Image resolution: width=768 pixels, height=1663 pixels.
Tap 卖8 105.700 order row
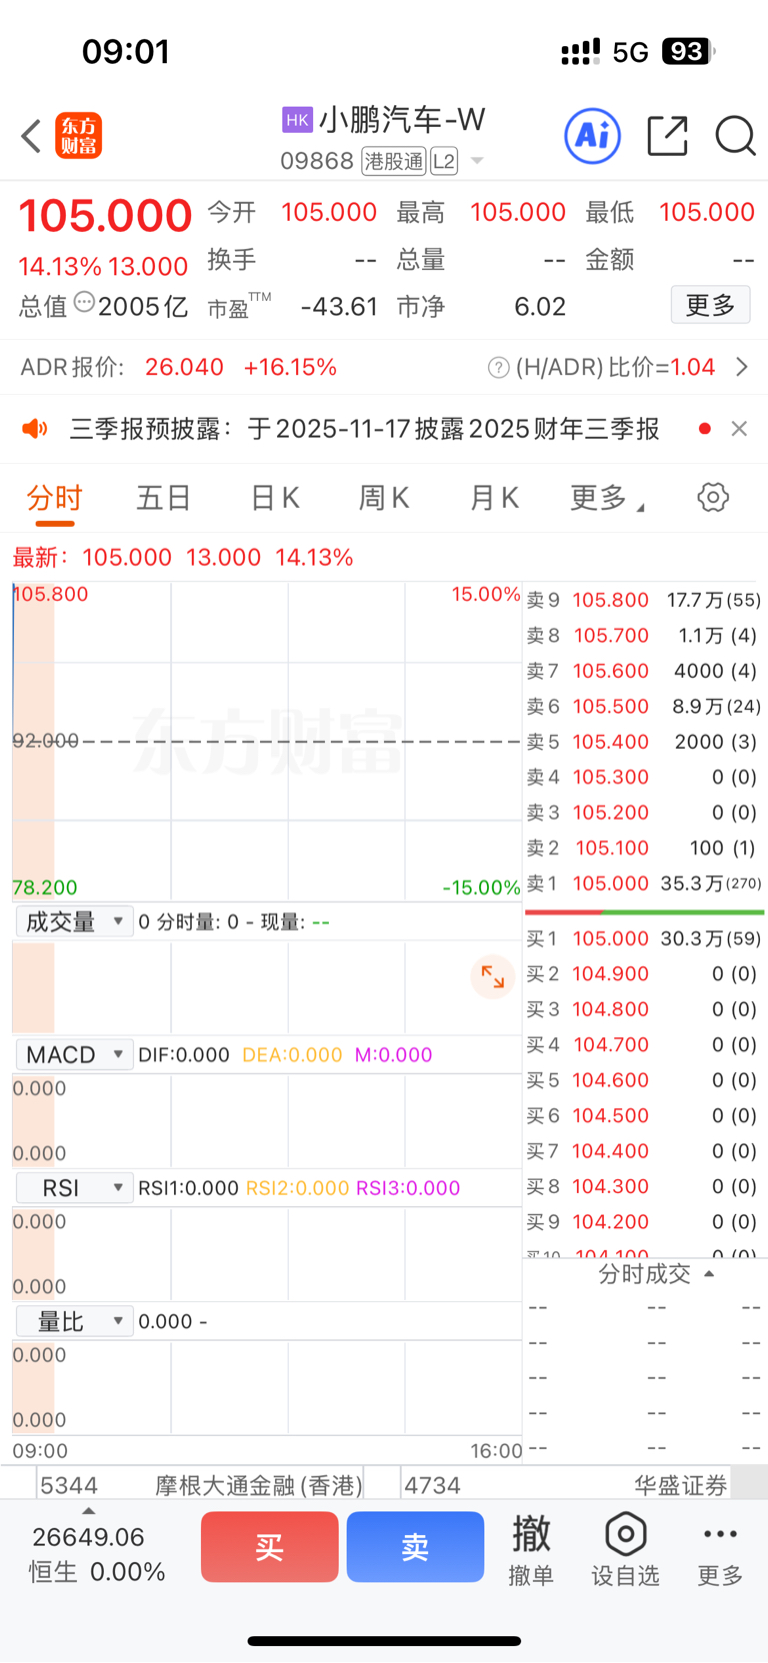pyautogui.click(x=643, y=636)
